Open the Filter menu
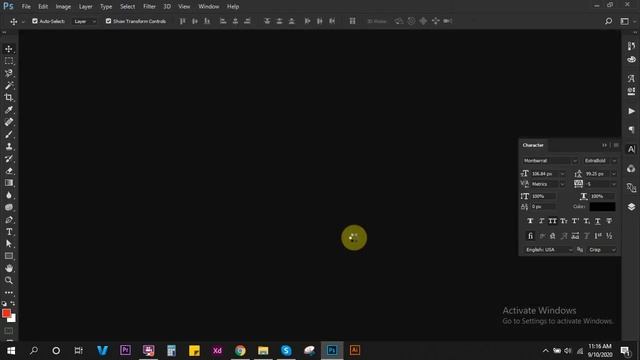The width and height of the screenshot is (640, 360). [149, 7]
